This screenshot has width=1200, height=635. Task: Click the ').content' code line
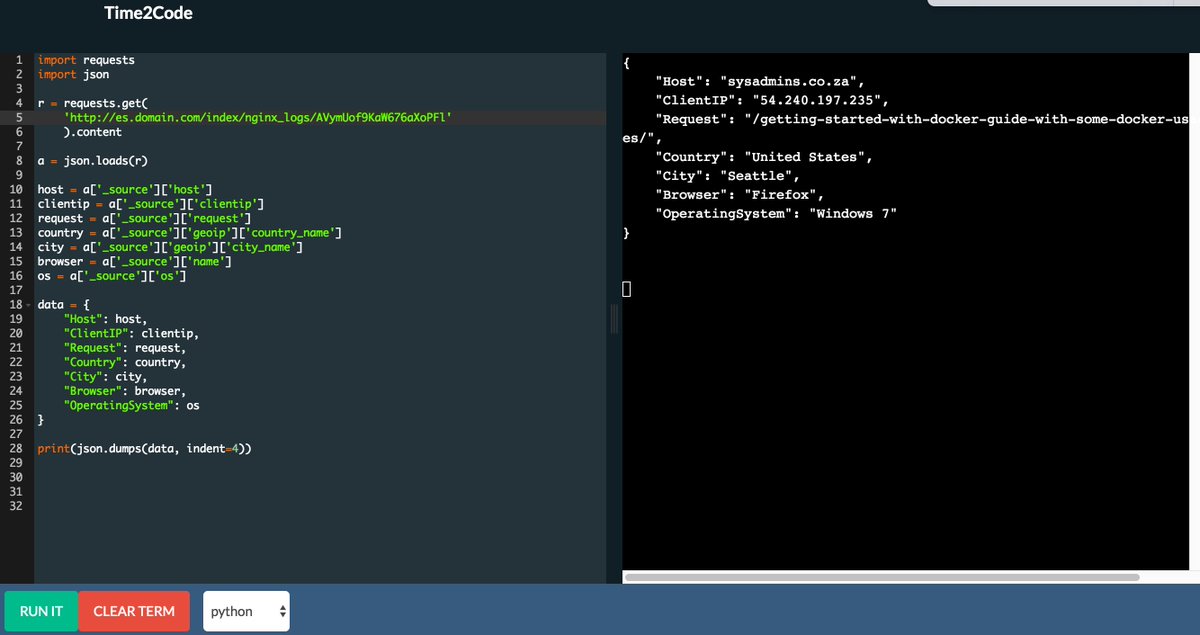[93, 132]
